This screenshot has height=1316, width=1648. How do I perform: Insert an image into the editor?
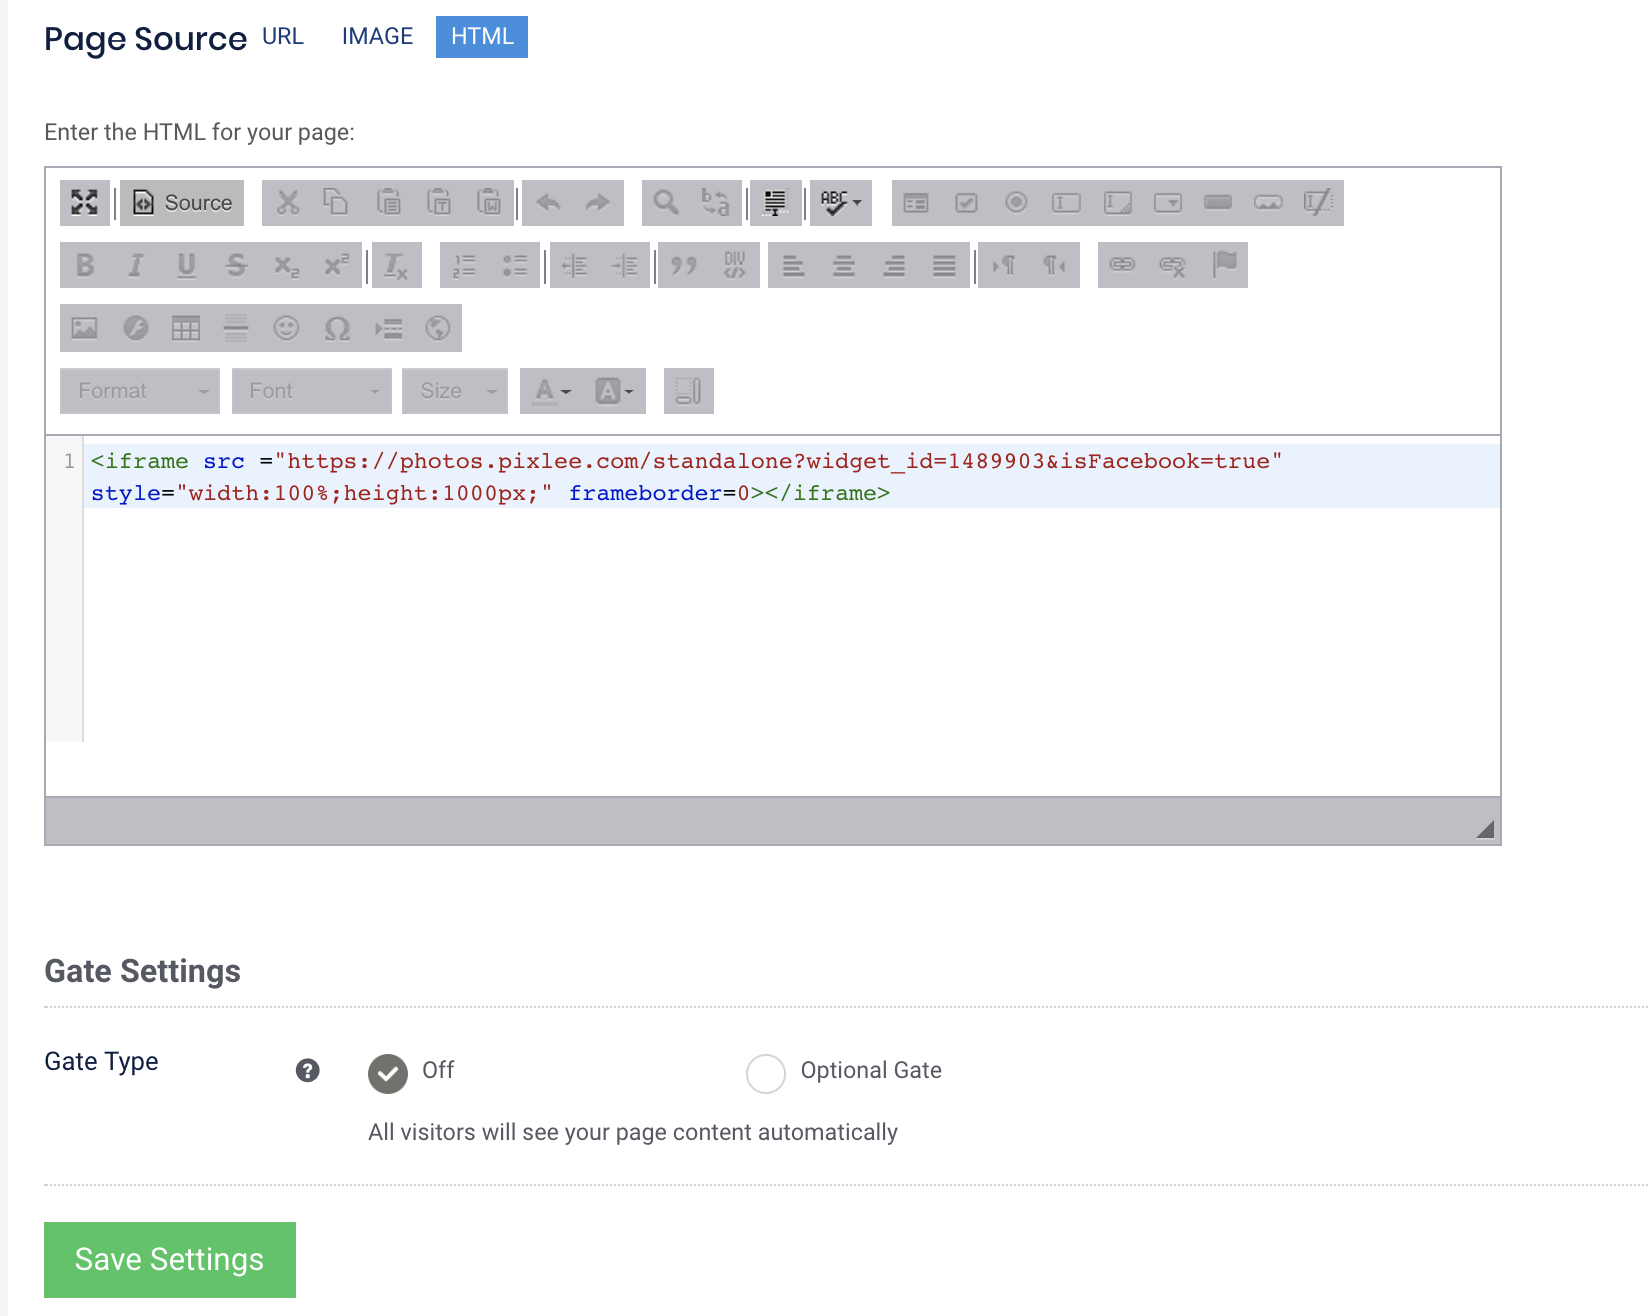(84, 328)
